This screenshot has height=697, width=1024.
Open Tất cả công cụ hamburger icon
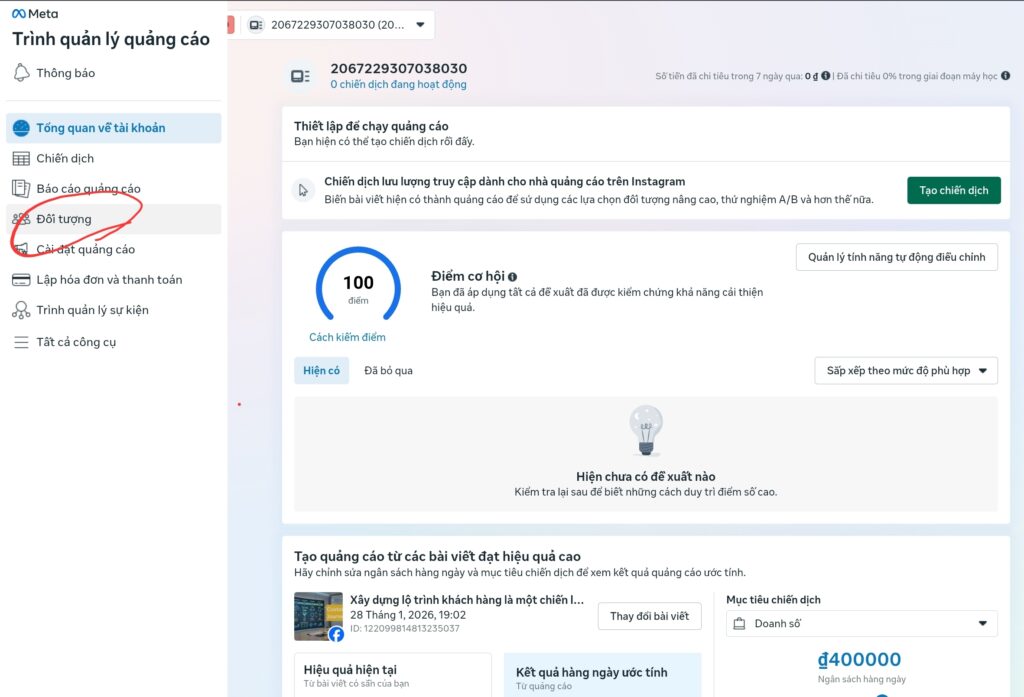point(21,342)
